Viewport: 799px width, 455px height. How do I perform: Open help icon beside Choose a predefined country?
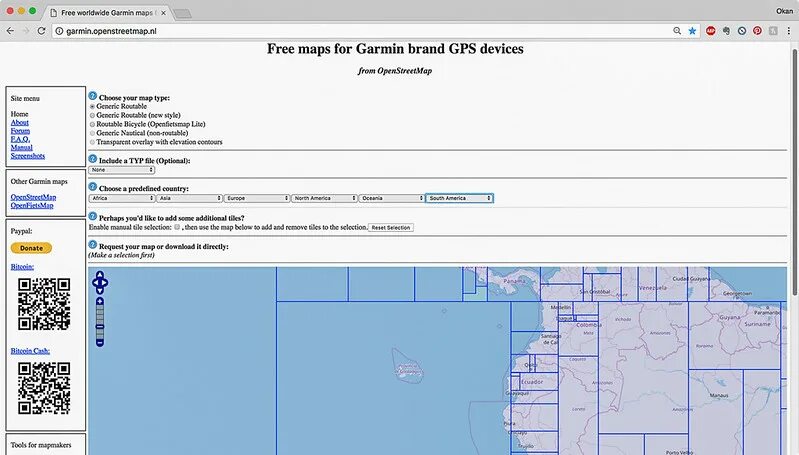click(x=93, y=187)
